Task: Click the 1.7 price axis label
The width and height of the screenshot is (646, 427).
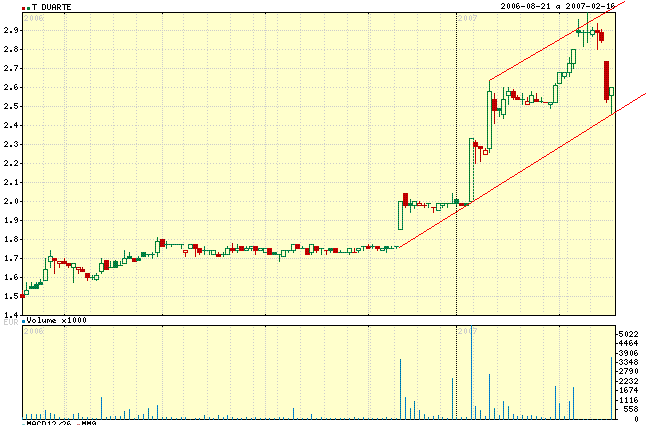Action: coord(10,258)
